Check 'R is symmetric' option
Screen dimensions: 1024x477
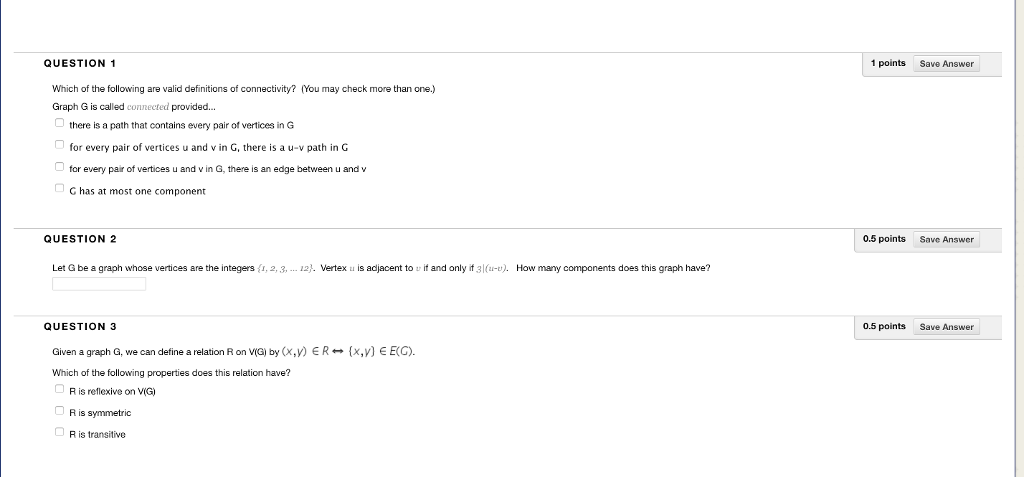pyautogui.click(x=59, y=411)
